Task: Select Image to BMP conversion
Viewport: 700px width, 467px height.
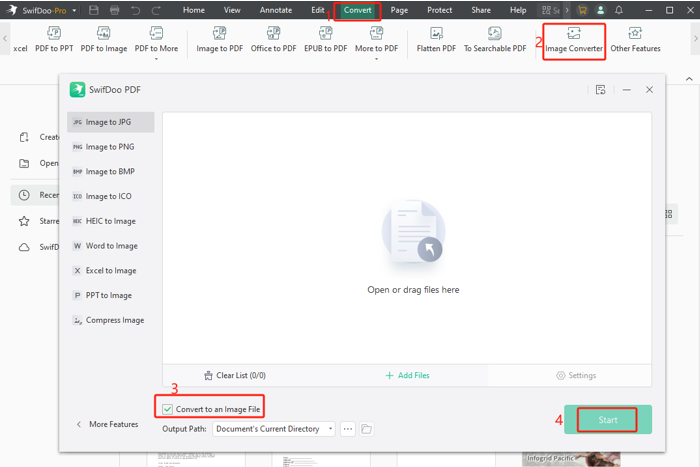Action: (110, 171)
